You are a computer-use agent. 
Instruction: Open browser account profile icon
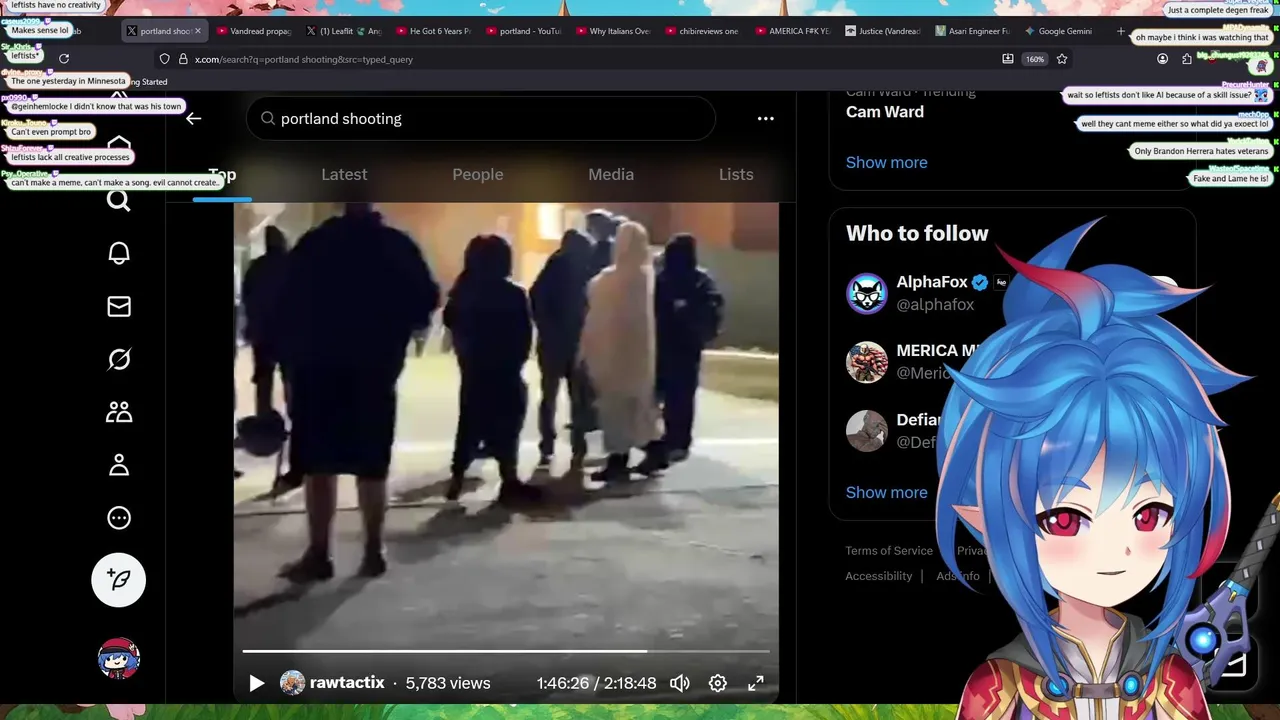[1162, 59]
